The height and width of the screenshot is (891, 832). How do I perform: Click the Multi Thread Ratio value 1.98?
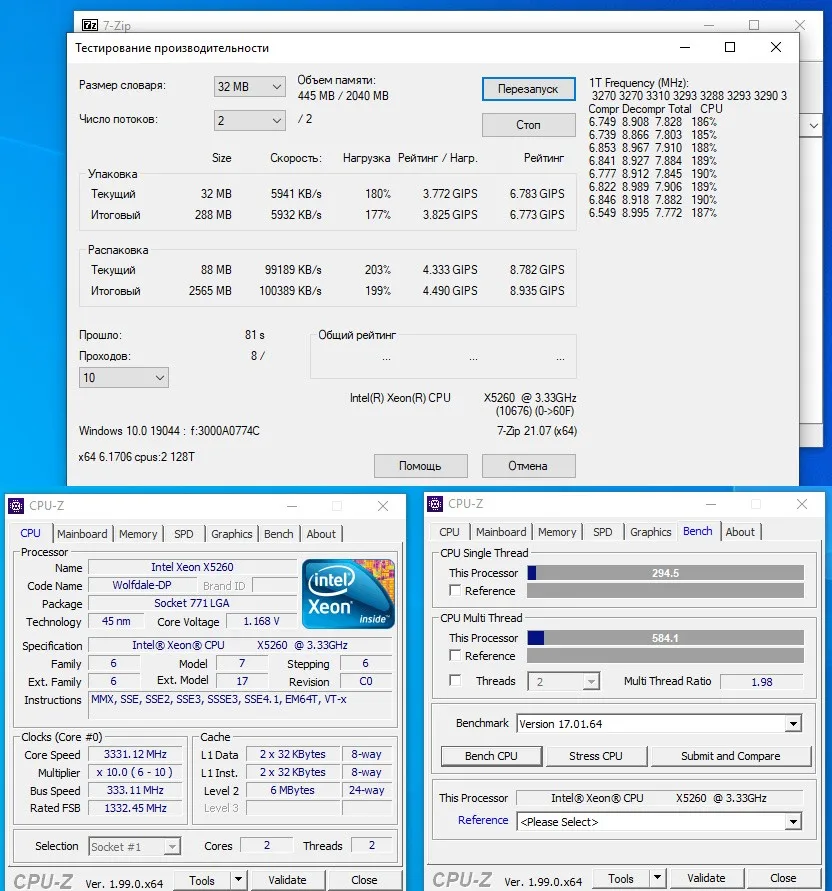[x=762, y=681]
